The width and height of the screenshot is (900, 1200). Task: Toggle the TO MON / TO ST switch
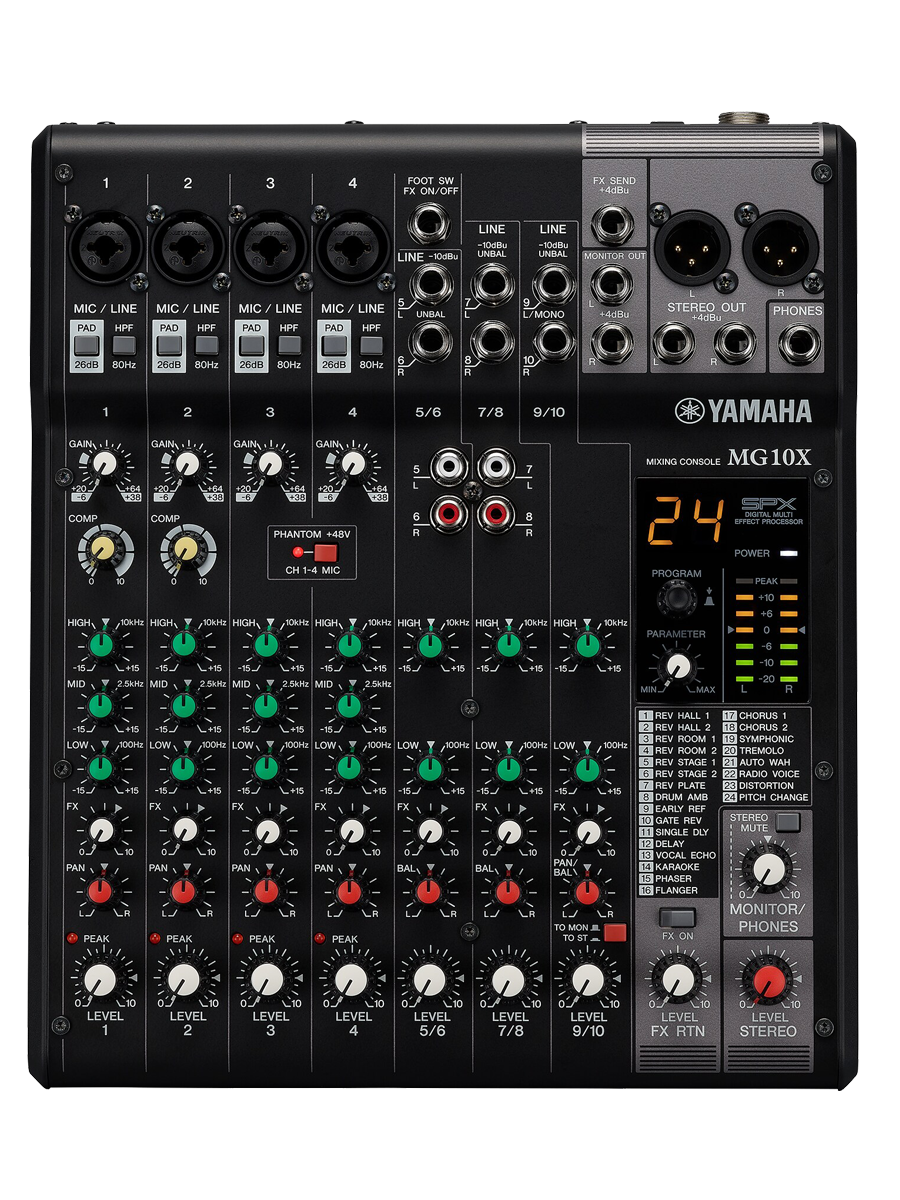coord(615,934)
